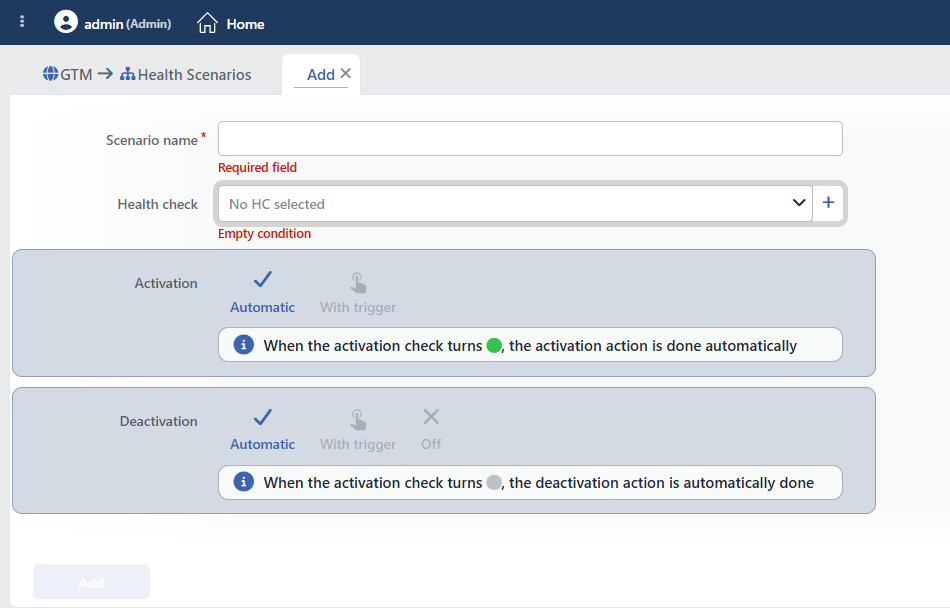Select With trigger under Deactivation

click(x=357, y=430)
